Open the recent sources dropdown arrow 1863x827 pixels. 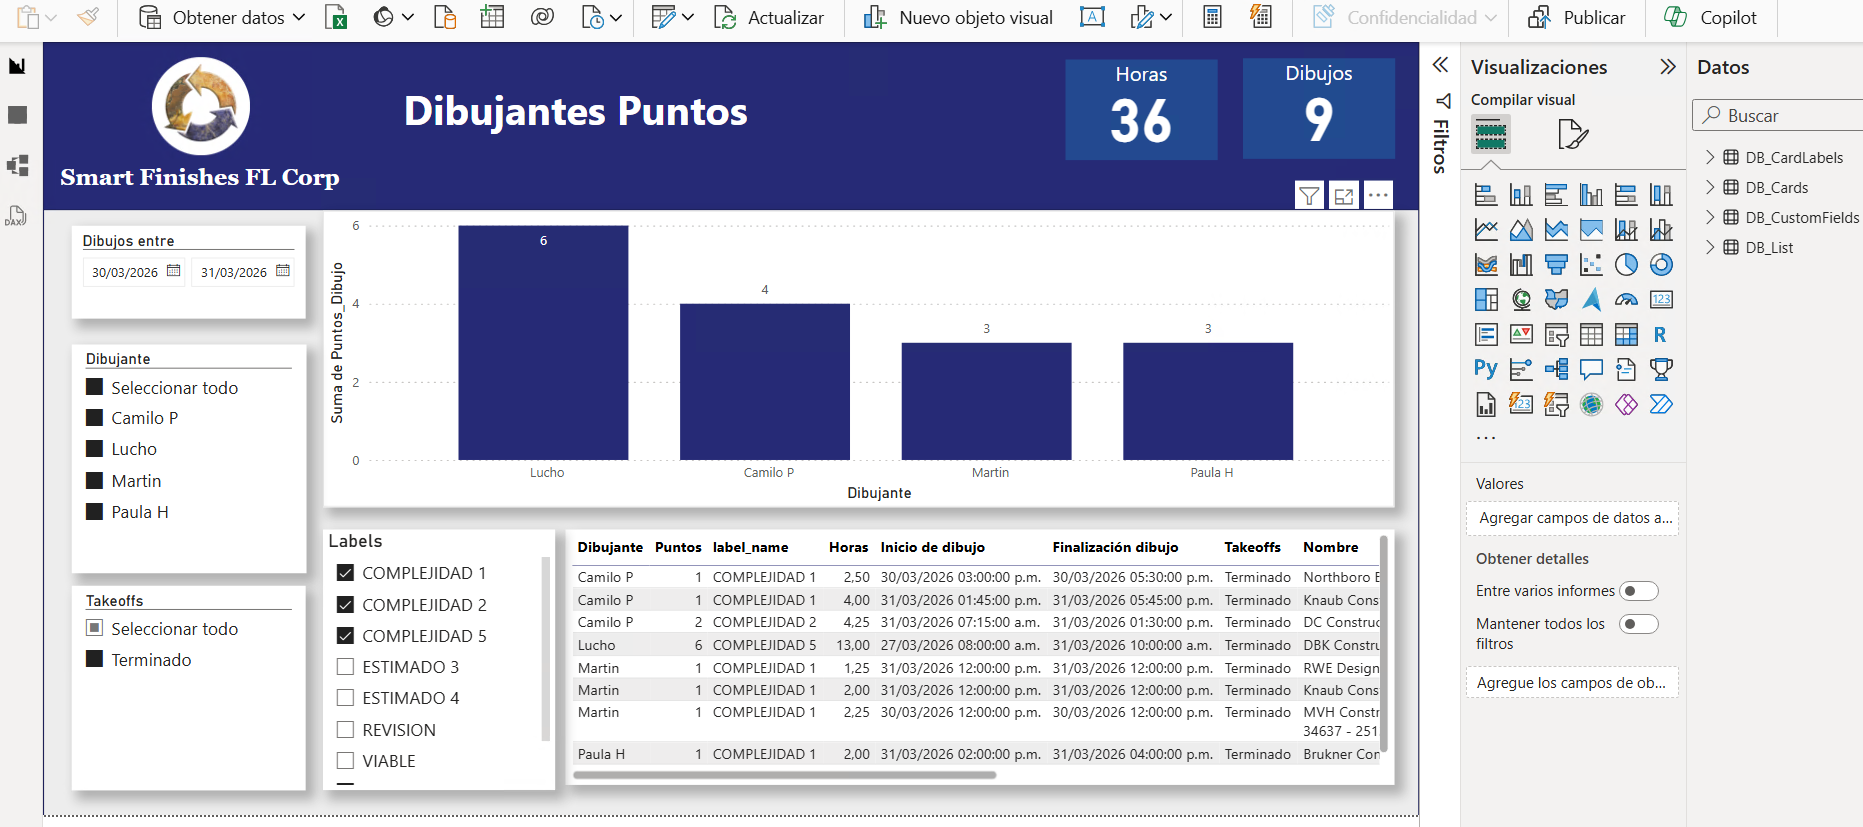[616, 17]
